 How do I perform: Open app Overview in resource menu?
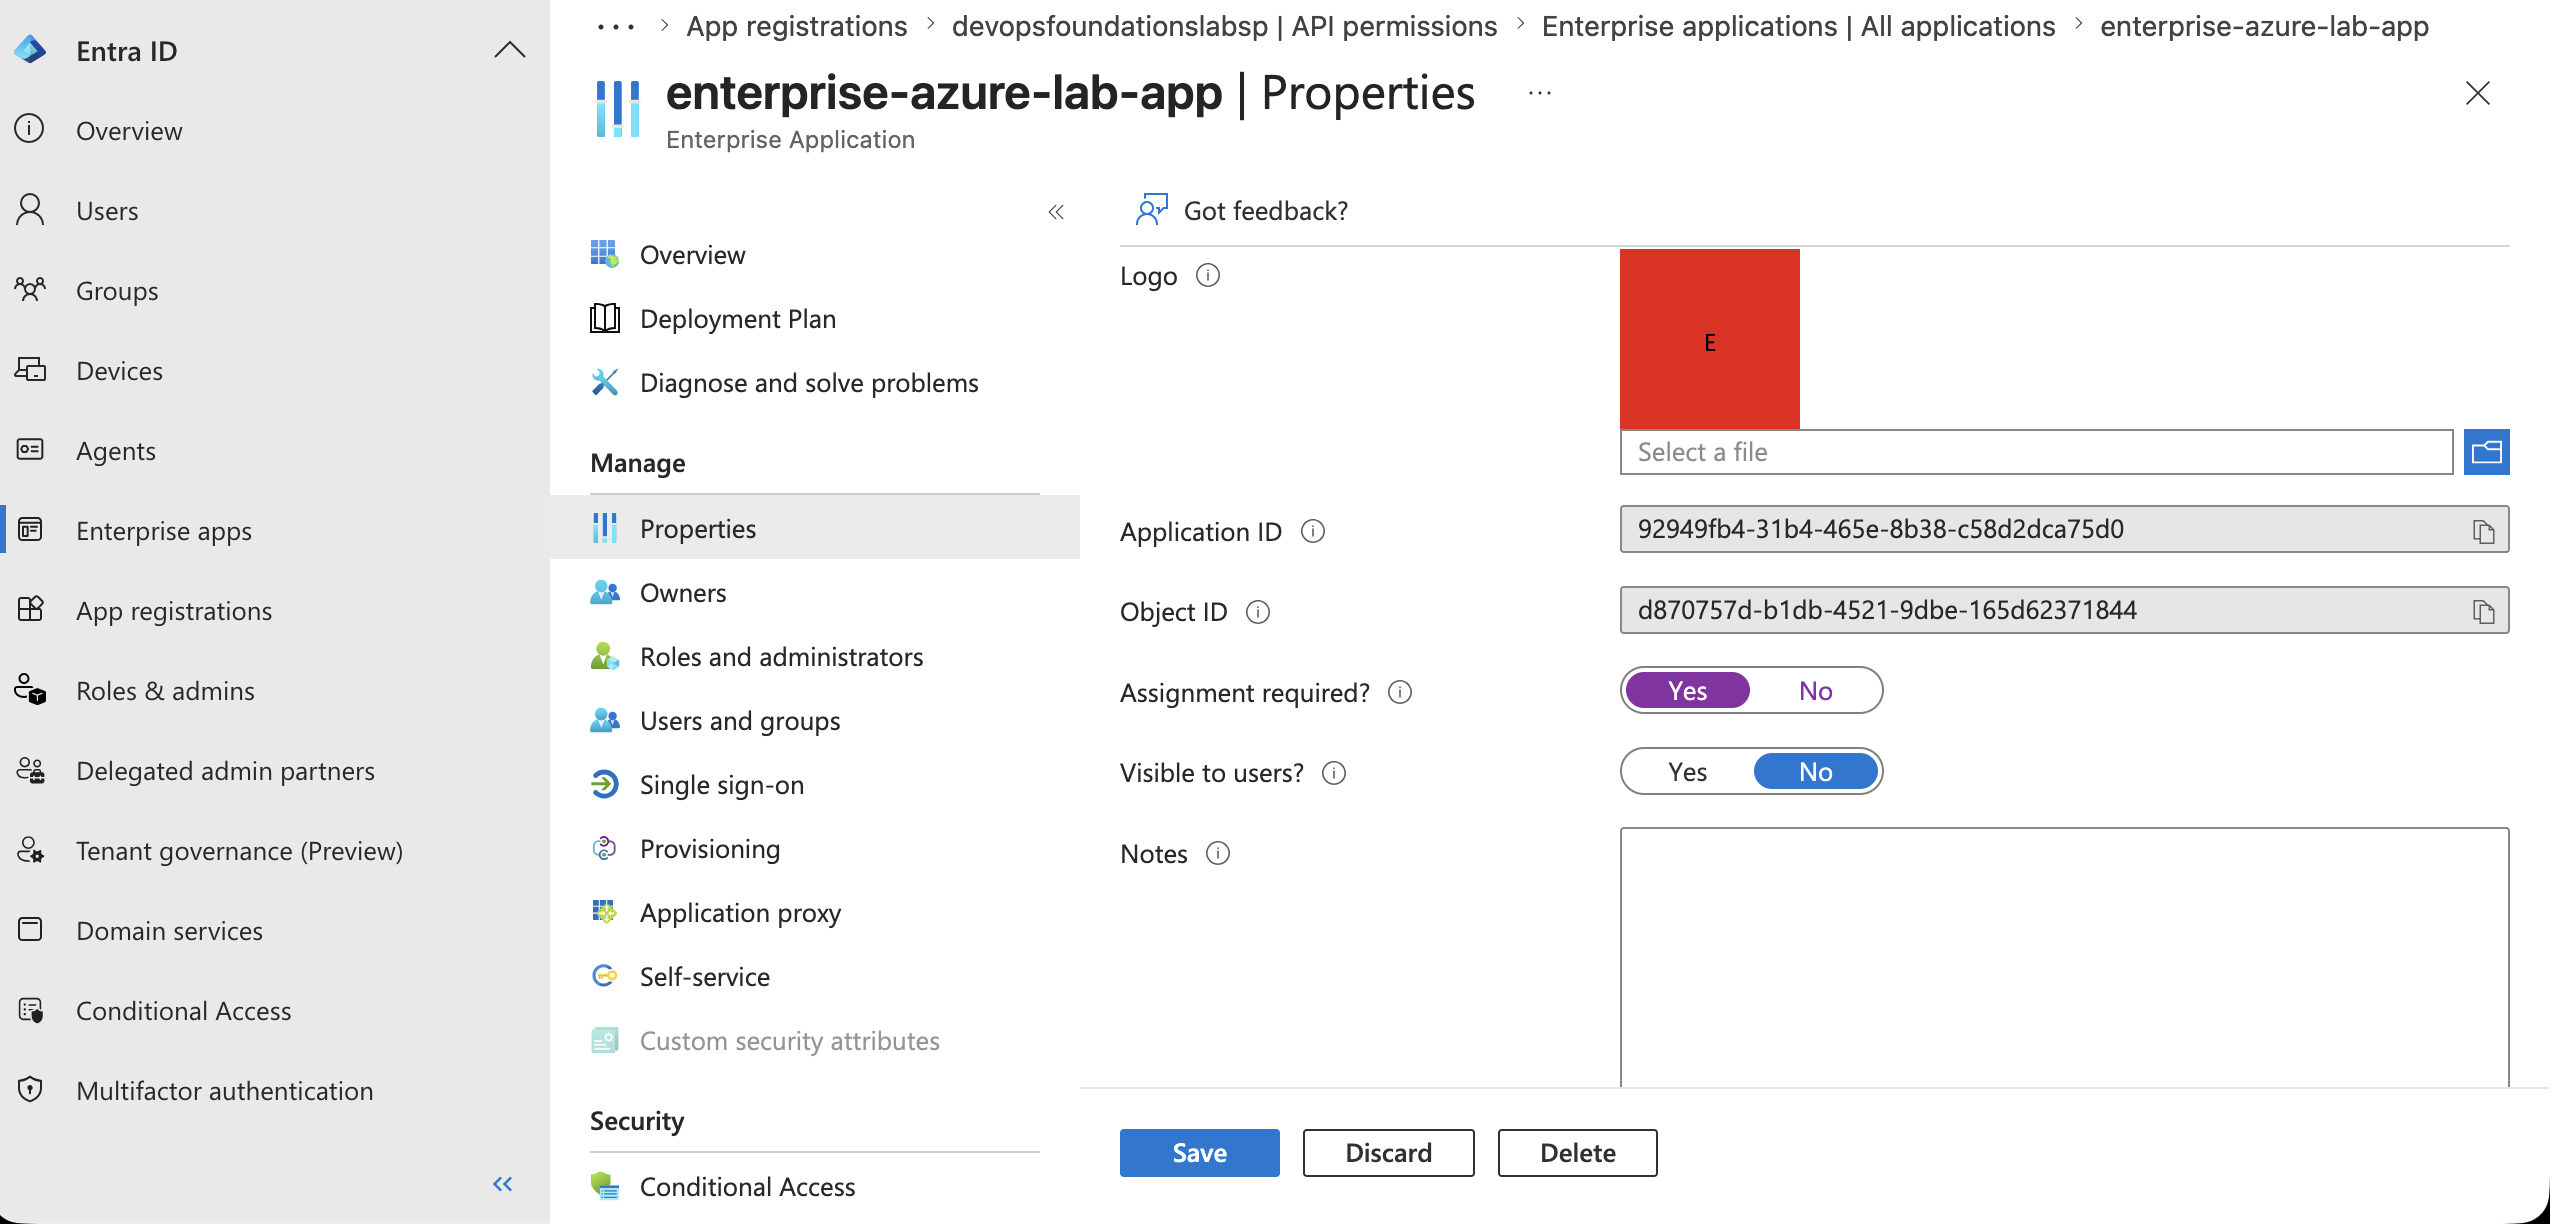point(692,255)
